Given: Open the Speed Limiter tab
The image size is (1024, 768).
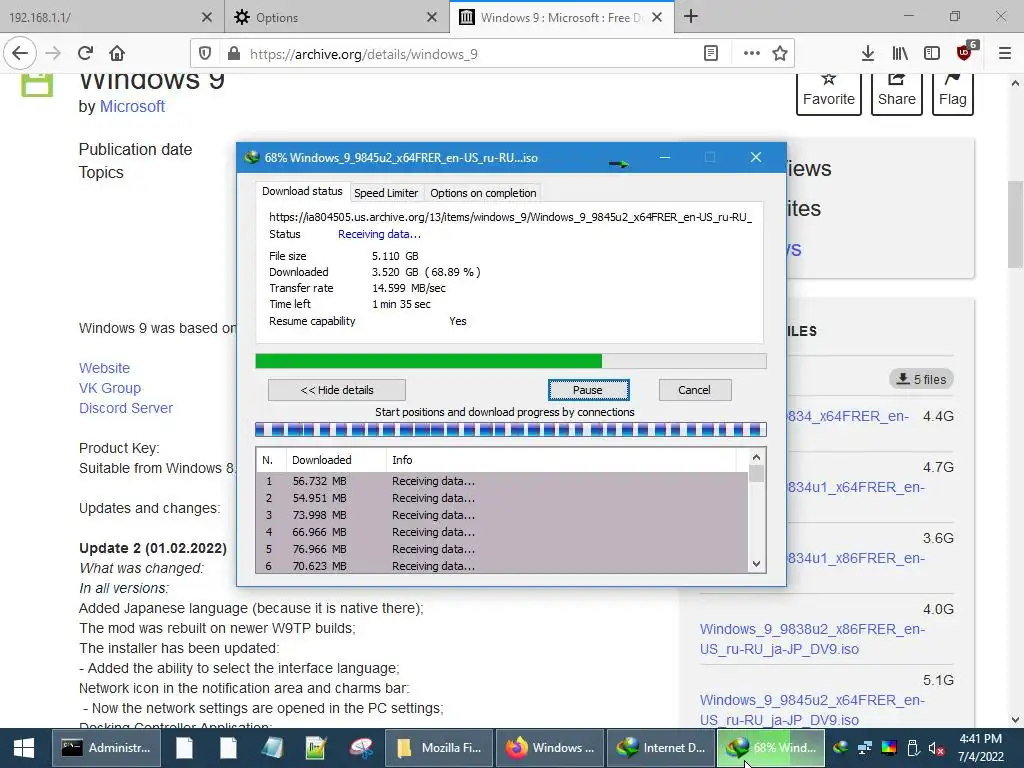Looking at the screenshot, I should point(386,193).
